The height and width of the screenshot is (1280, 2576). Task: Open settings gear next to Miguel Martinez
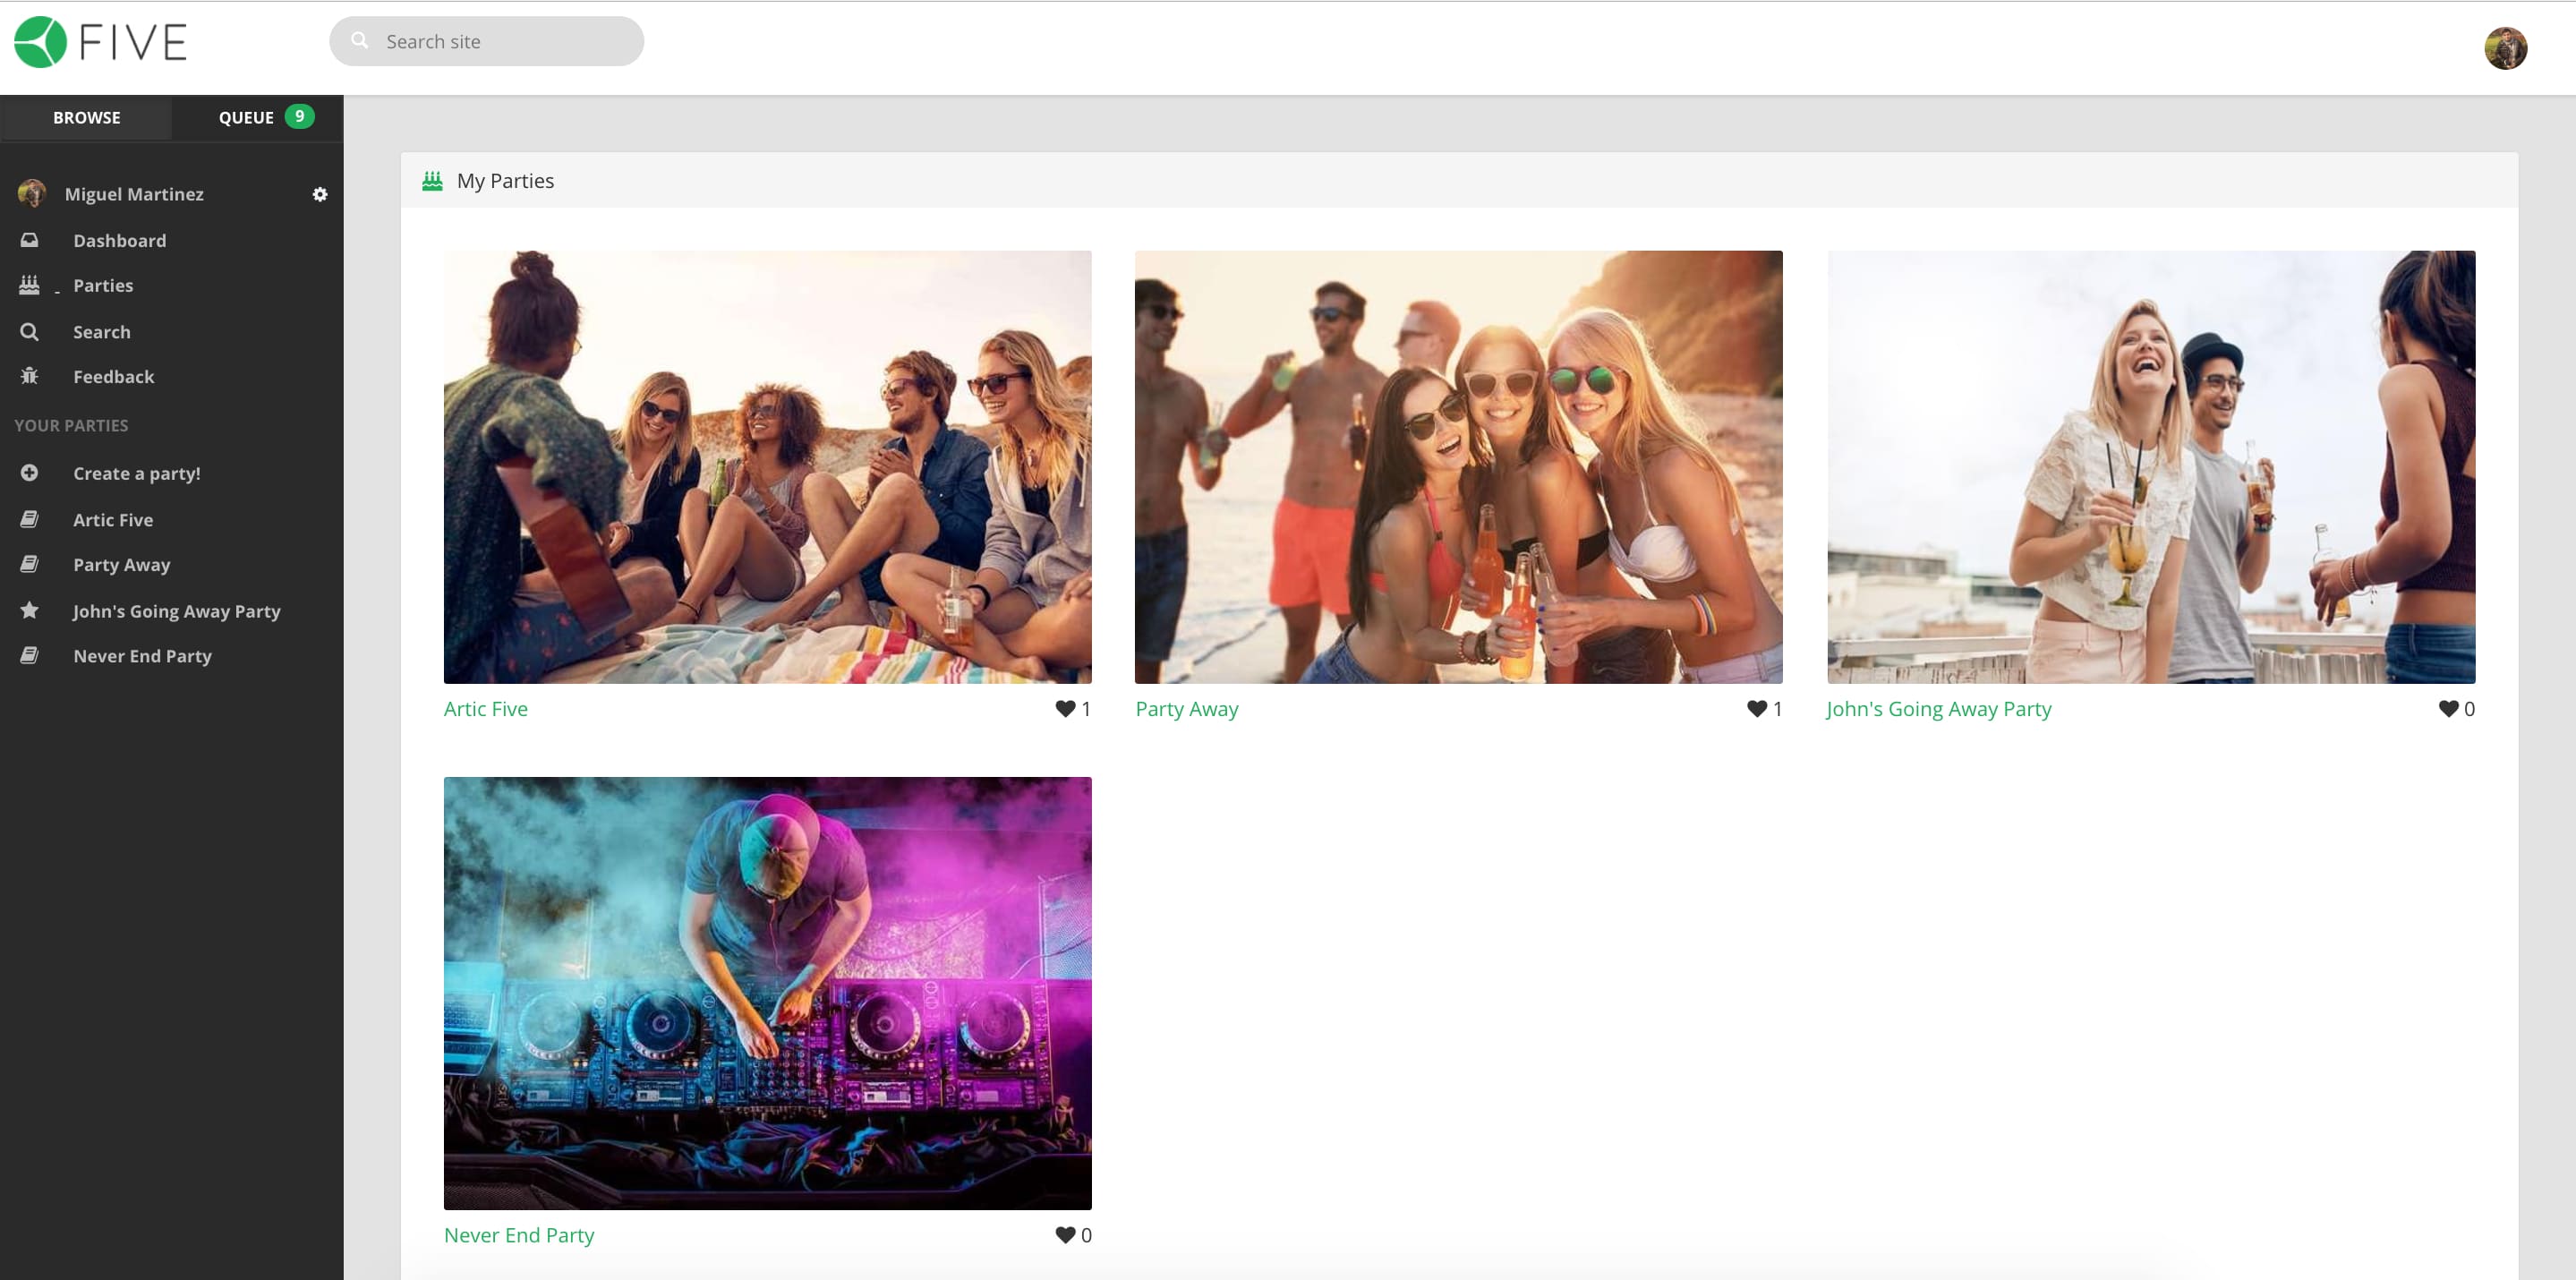(x=320, y=194)
